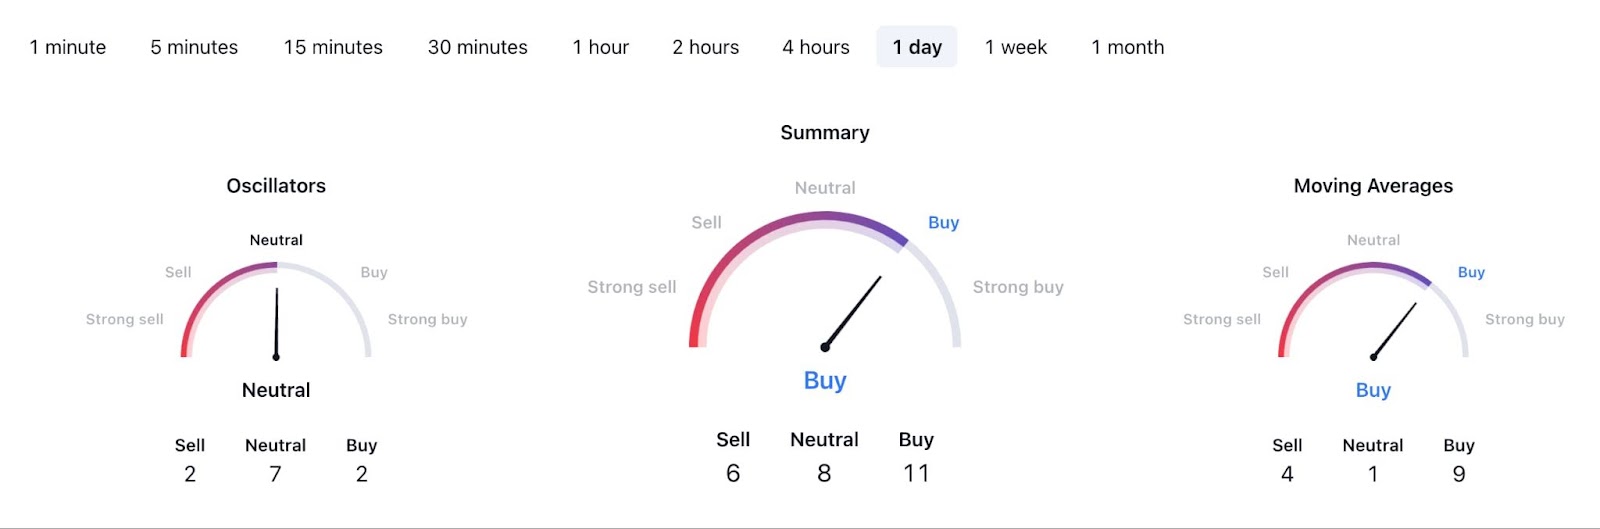This screenshot has width=1600, height=529.
Task: Click the Moving Averages gauge heading
Action: click(1373, 186)
